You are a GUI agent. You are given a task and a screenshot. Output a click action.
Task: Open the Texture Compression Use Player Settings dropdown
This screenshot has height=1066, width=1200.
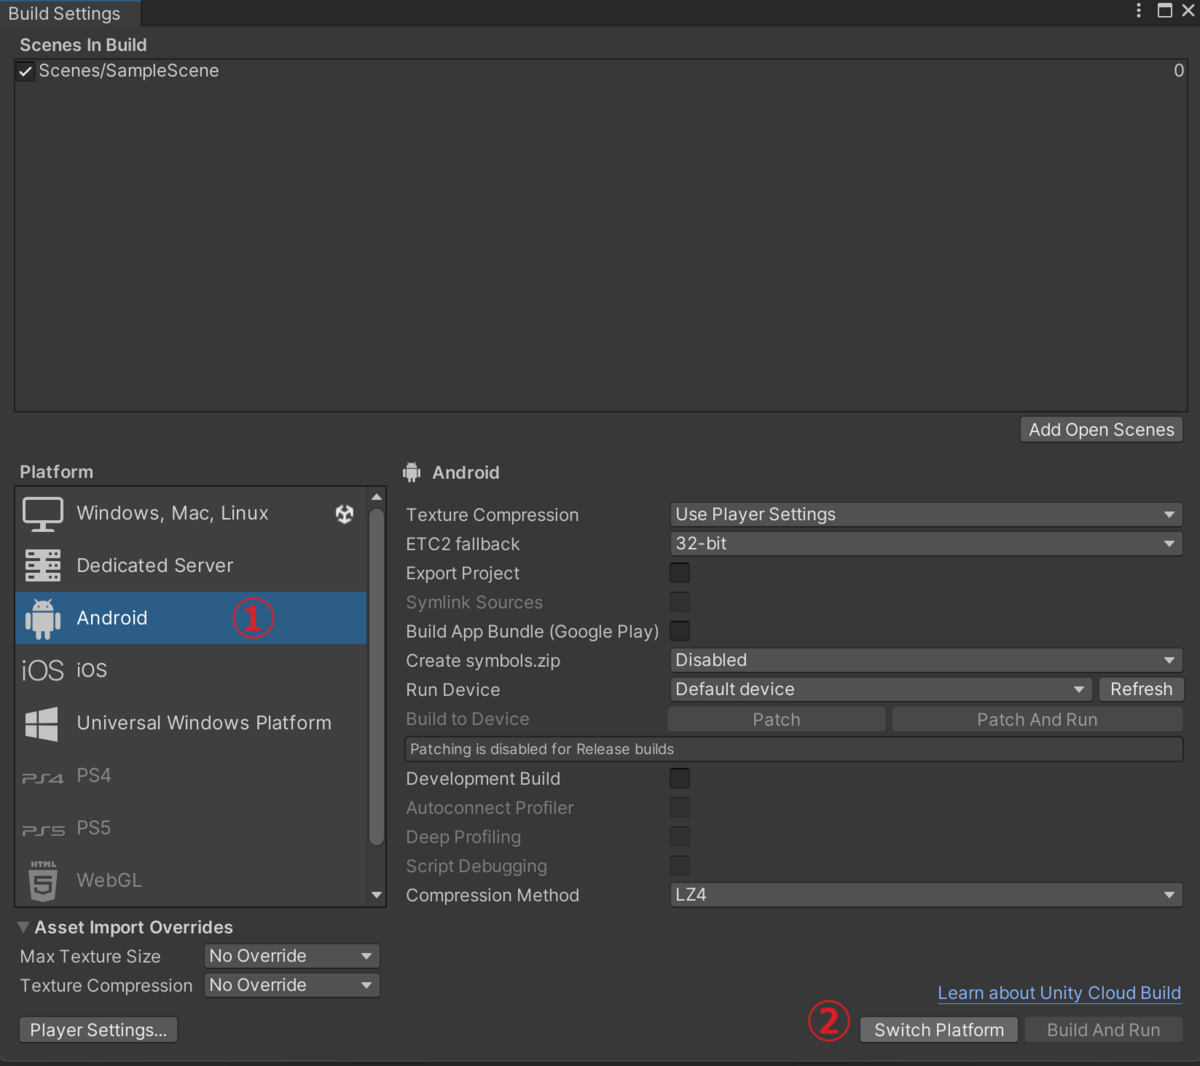click(926, 515)
